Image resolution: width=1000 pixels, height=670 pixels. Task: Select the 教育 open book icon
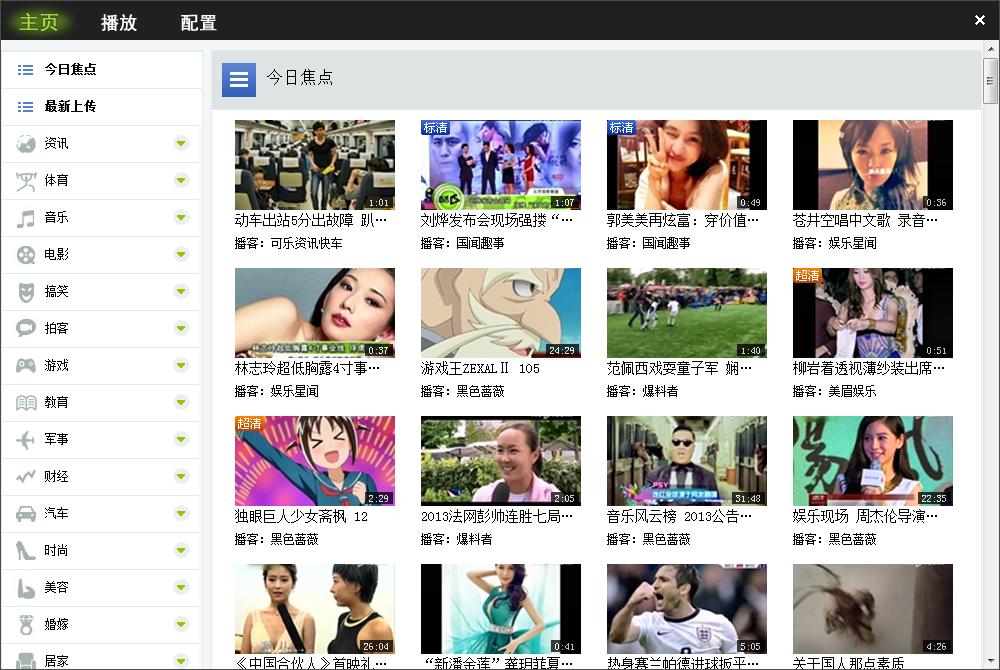coord(25,402)
